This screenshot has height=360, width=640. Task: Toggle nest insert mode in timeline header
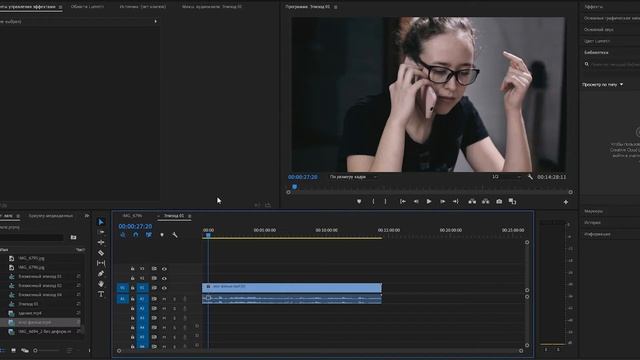point(123,235)
